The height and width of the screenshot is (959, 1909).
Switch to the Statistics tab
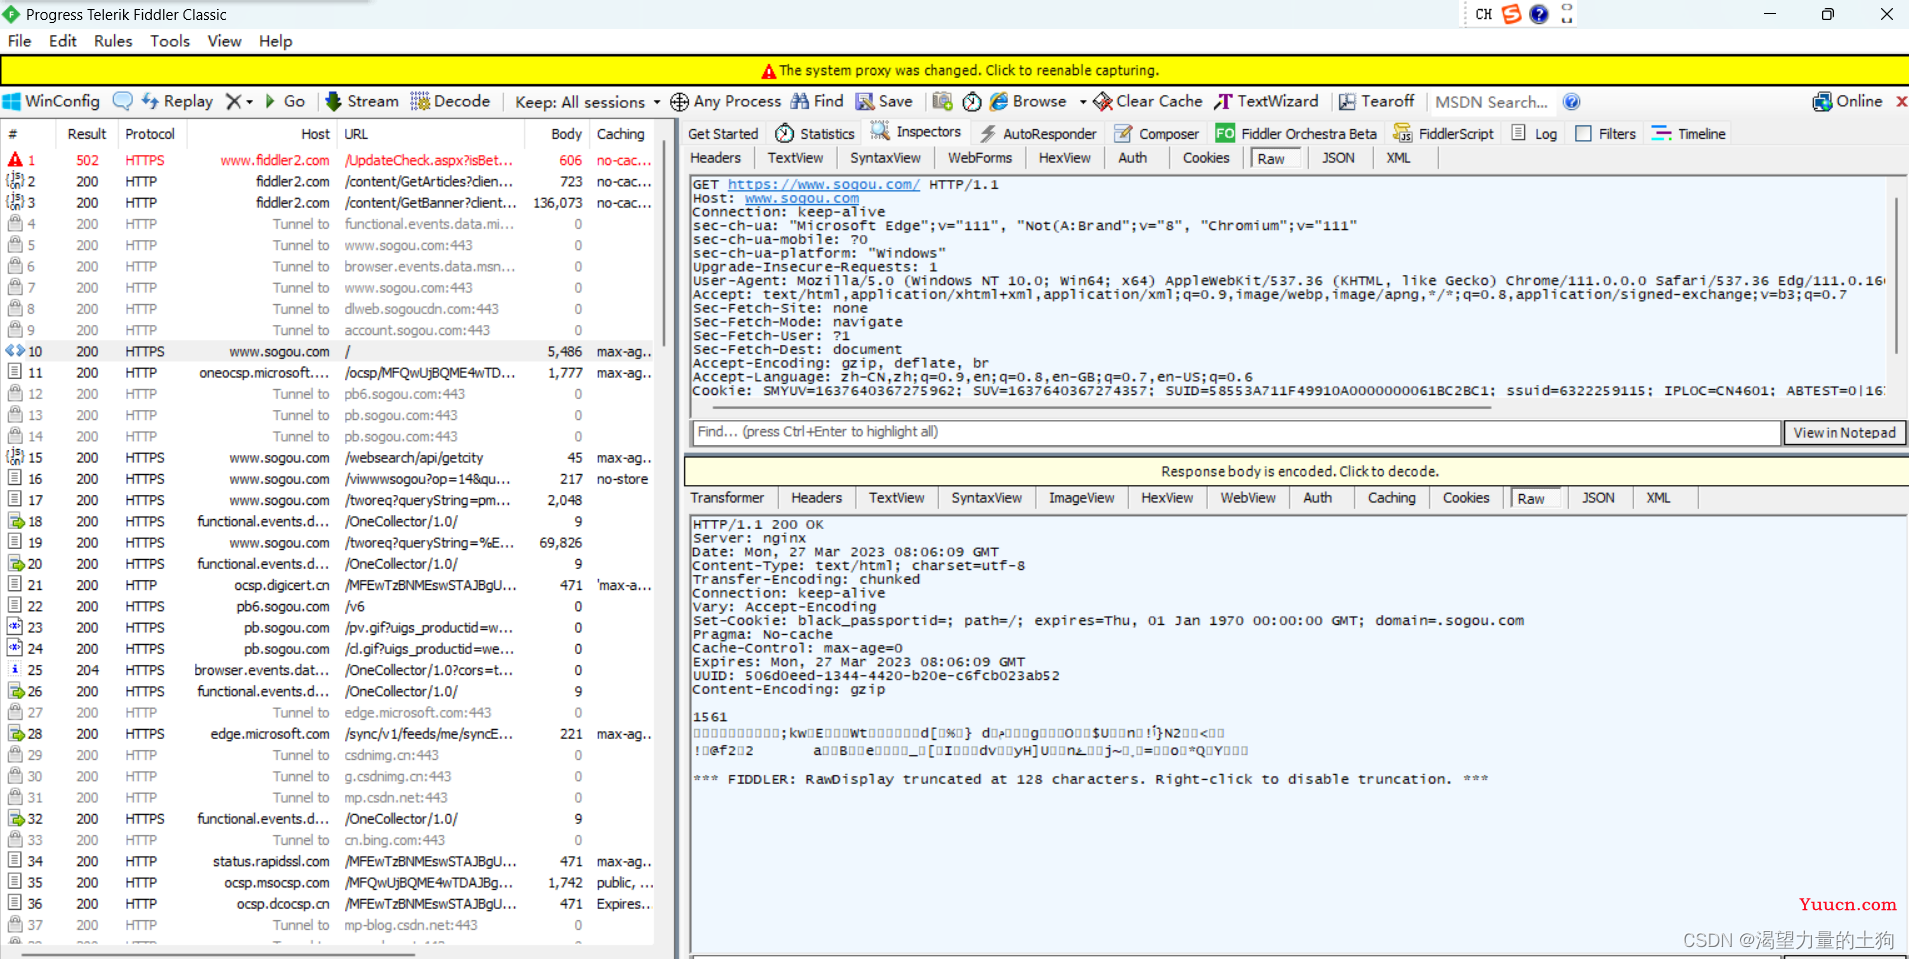815,133
